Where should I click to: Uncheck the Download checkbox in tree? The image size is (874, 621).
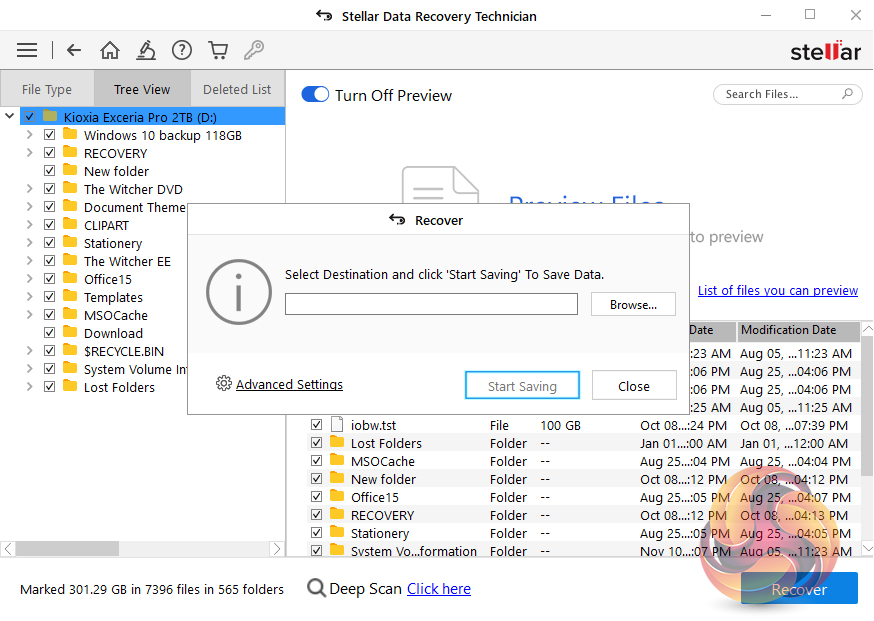coord(50,333)
